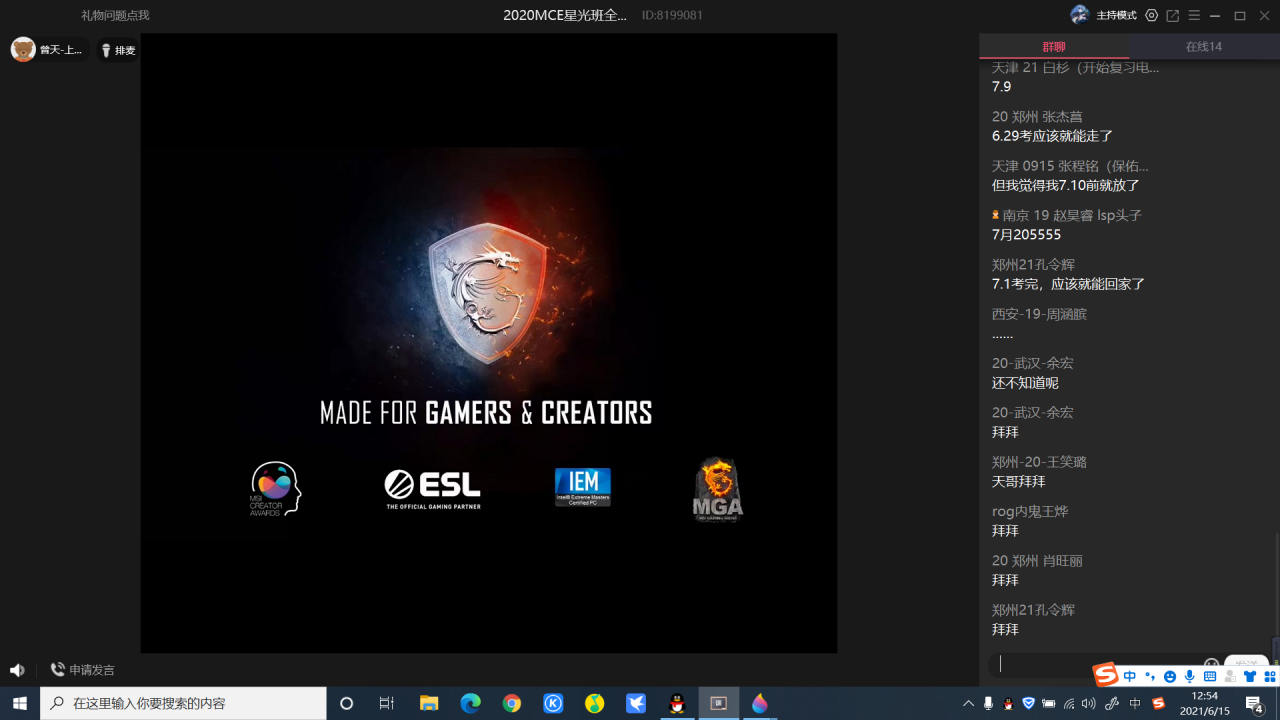Click the message 但我觉得我7.10前就放了

click(1066, 185)
